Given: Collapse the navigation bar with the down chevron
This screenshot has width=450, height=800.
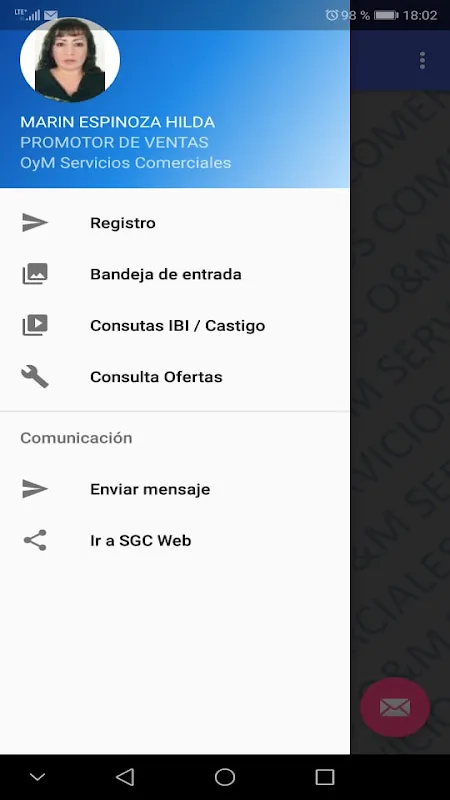Looking at the screenshot, I should click(37, 777).
